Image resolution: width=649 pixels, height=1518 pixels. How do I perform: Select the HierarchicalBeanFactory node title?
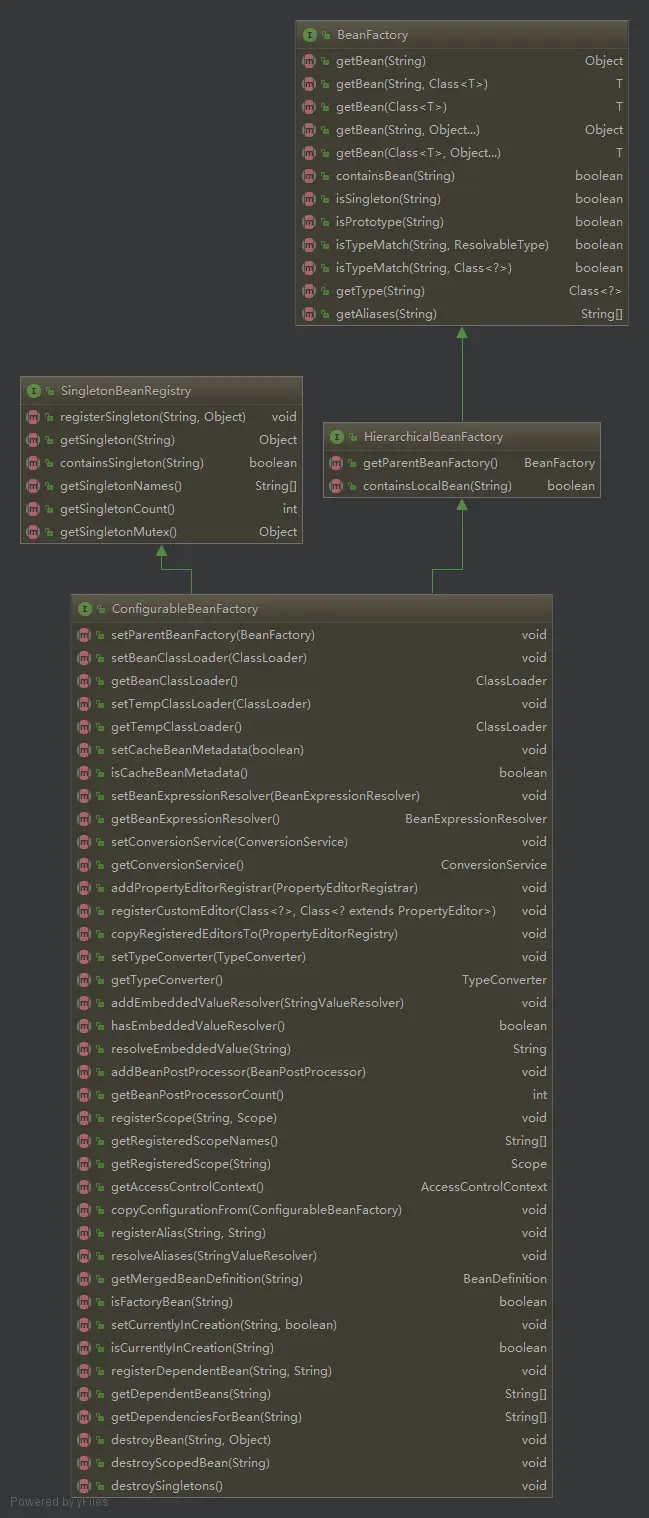click(x=433, y=437)
